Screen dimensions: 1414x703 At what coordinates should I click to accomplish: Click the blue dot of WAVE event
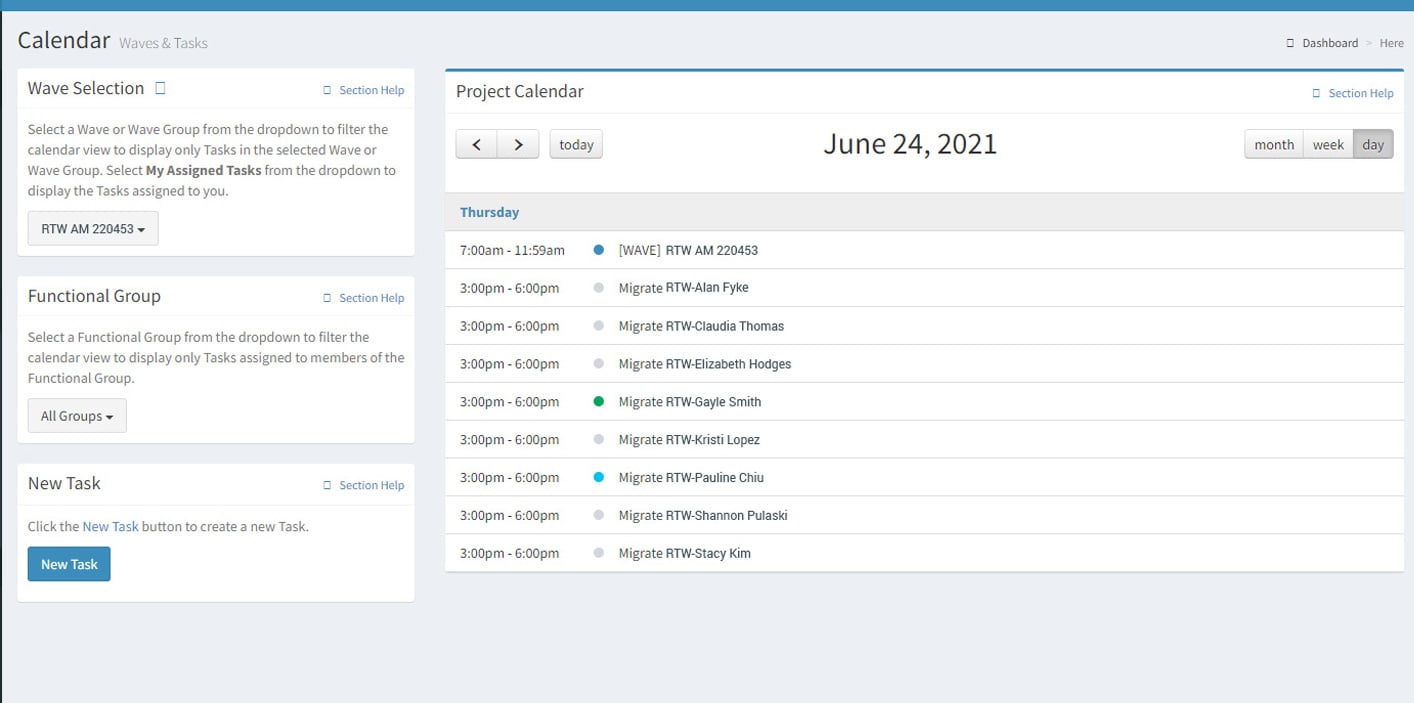tap(599, 250)
